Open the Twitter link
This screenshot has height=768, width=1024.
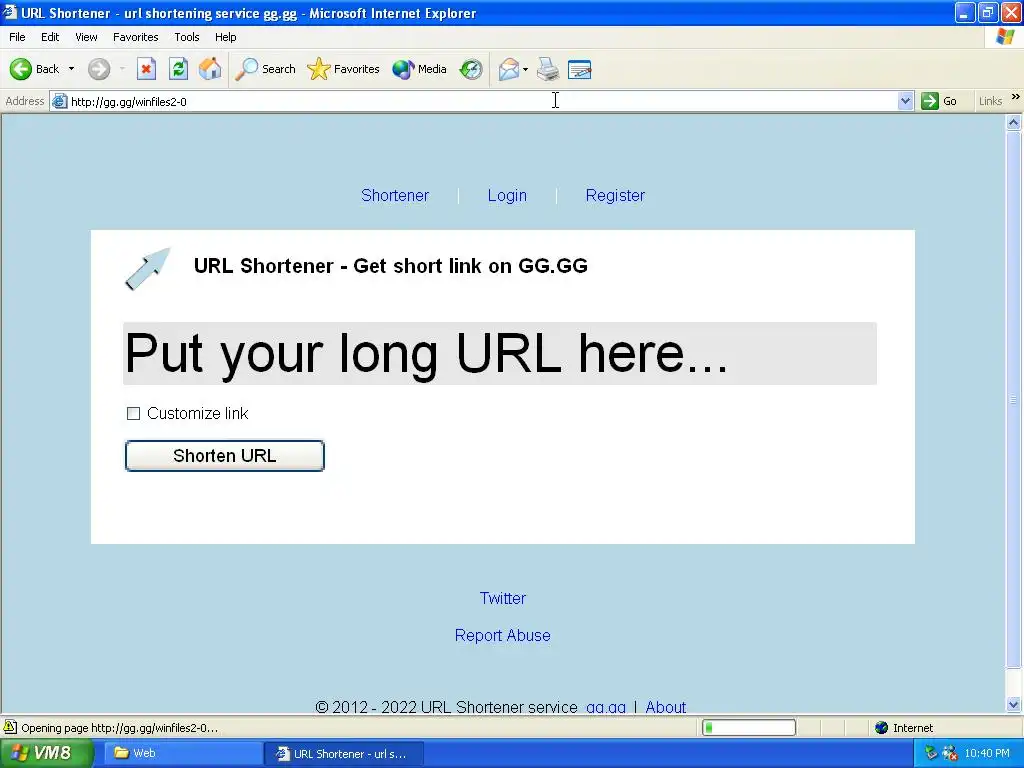coord(503,598)
